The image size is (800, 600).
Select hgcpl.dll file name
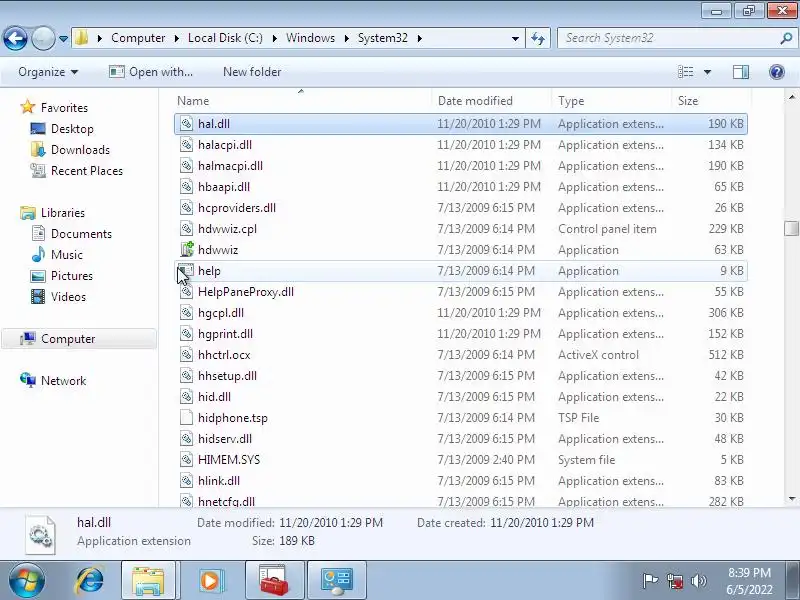tap(220, 313)
